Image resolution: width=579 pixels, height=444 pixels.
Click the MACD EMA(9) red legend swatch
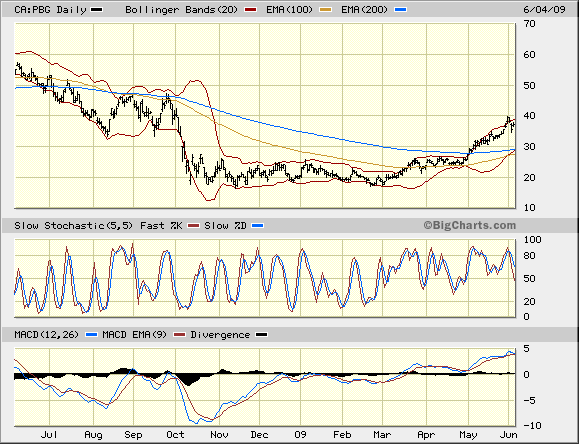tap(179, 335)
